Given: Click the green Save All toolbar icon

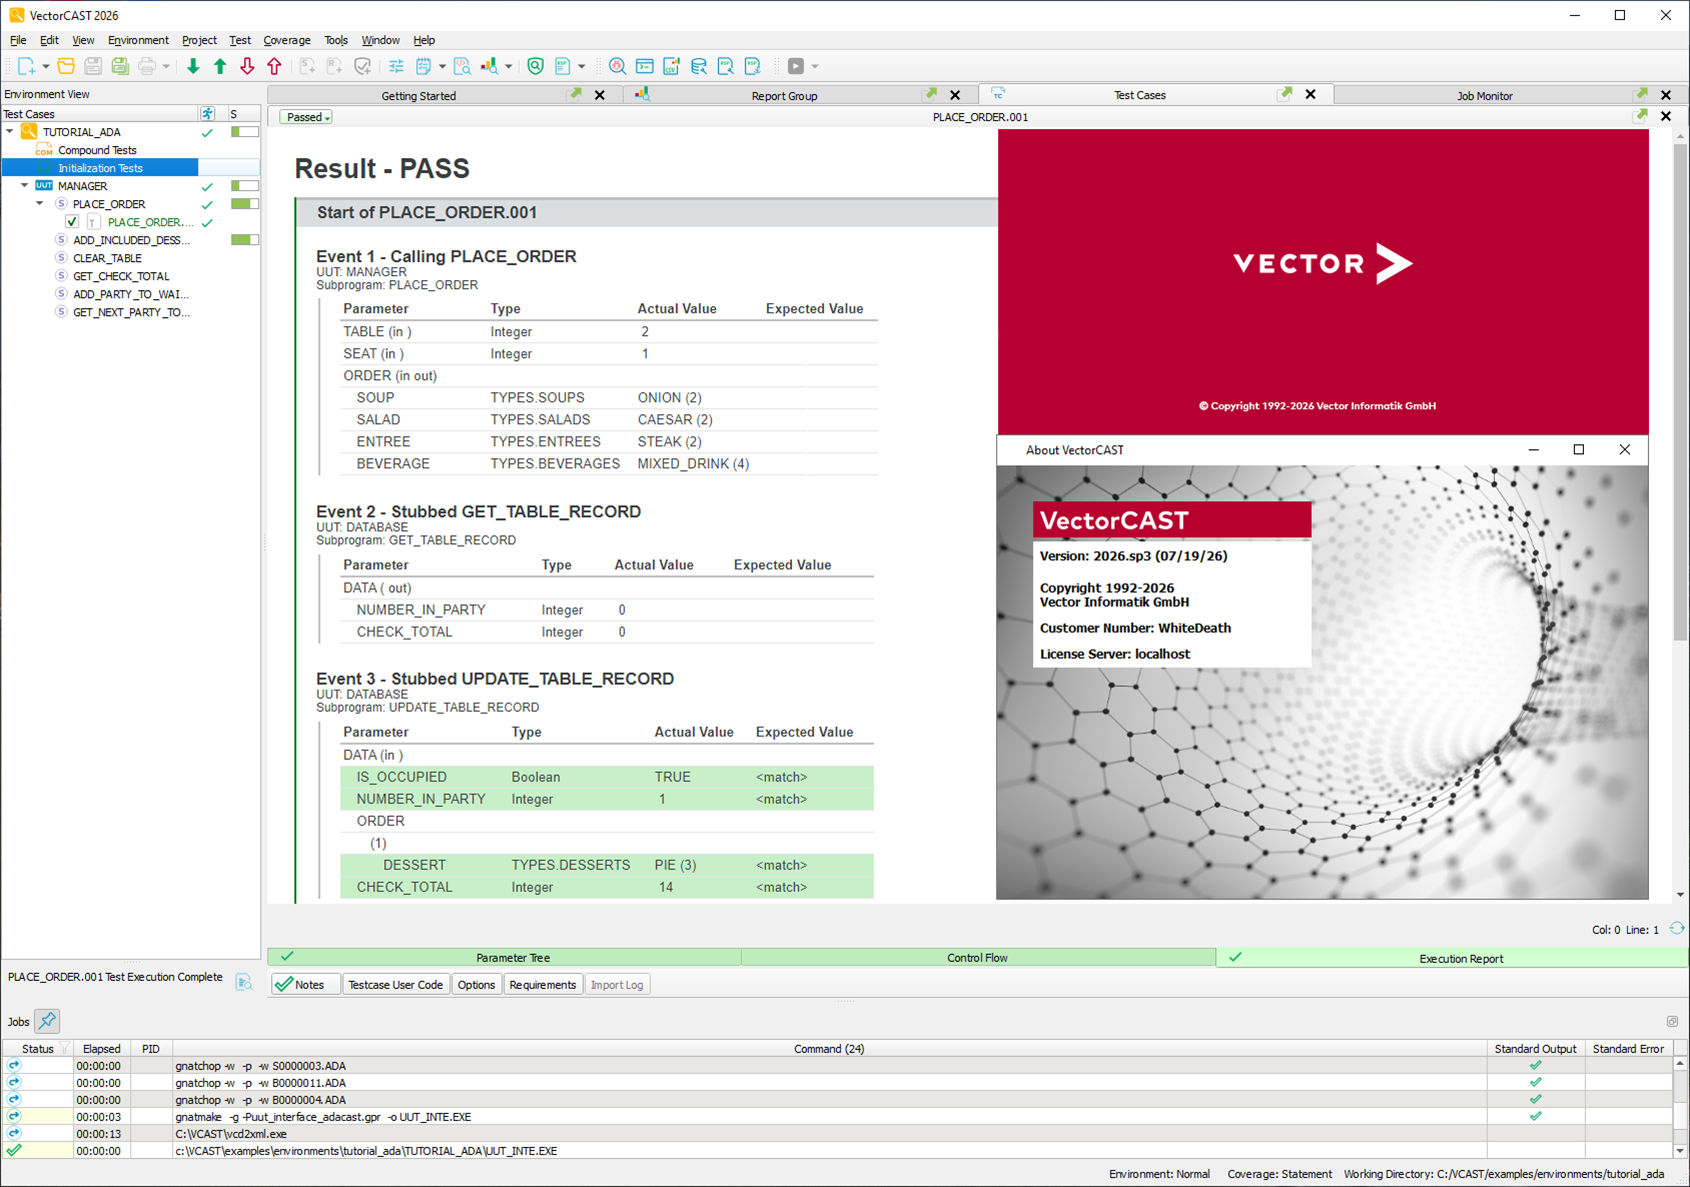Looking at the screenshot, I should pyautogui.click(x=120, y=66).
